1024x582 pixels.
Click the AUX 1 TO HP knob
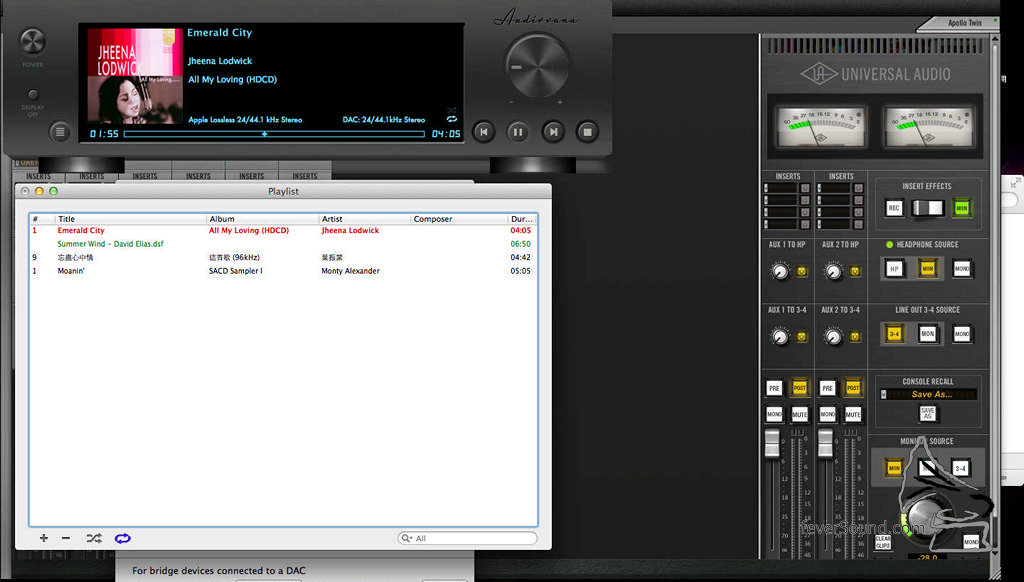pos(780,270)
